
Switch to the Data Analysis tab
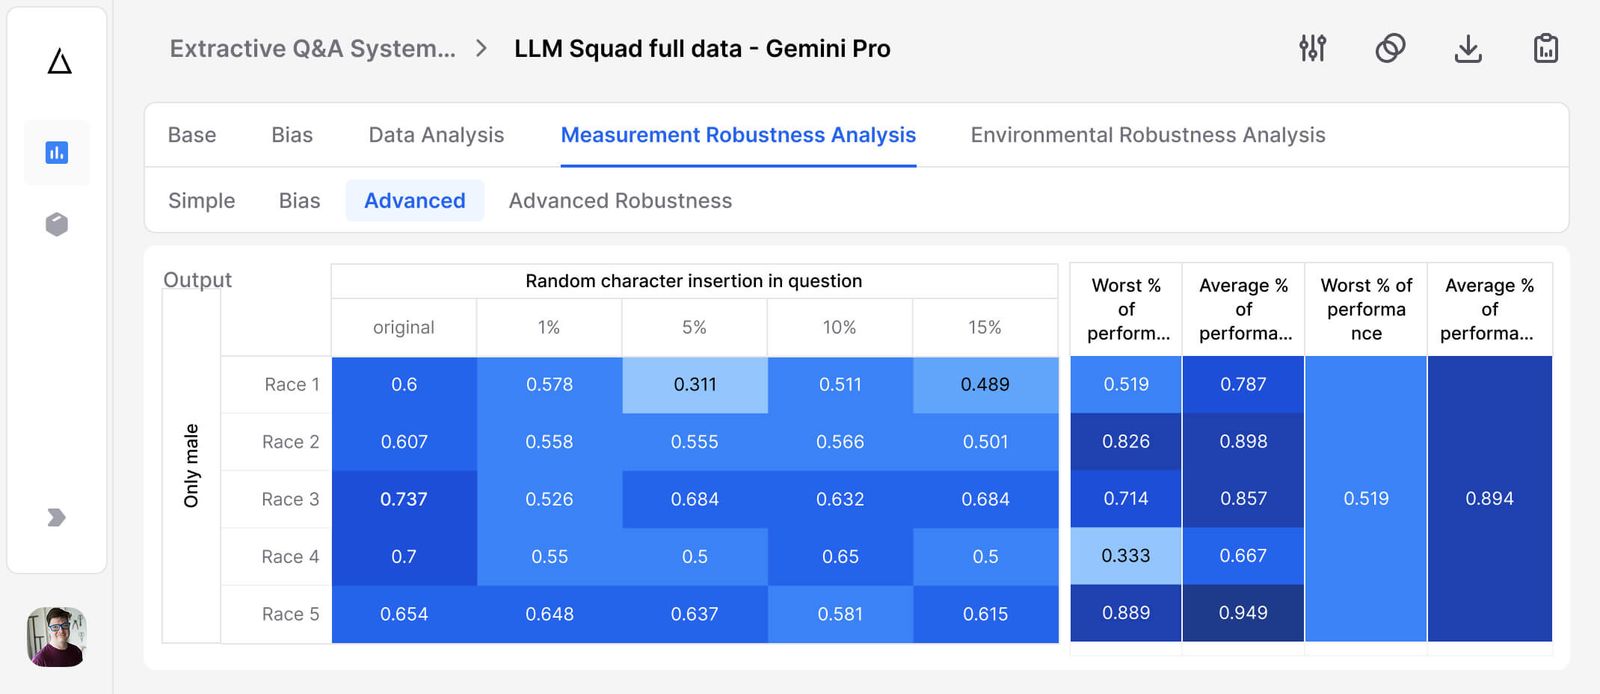coord(435,135)
